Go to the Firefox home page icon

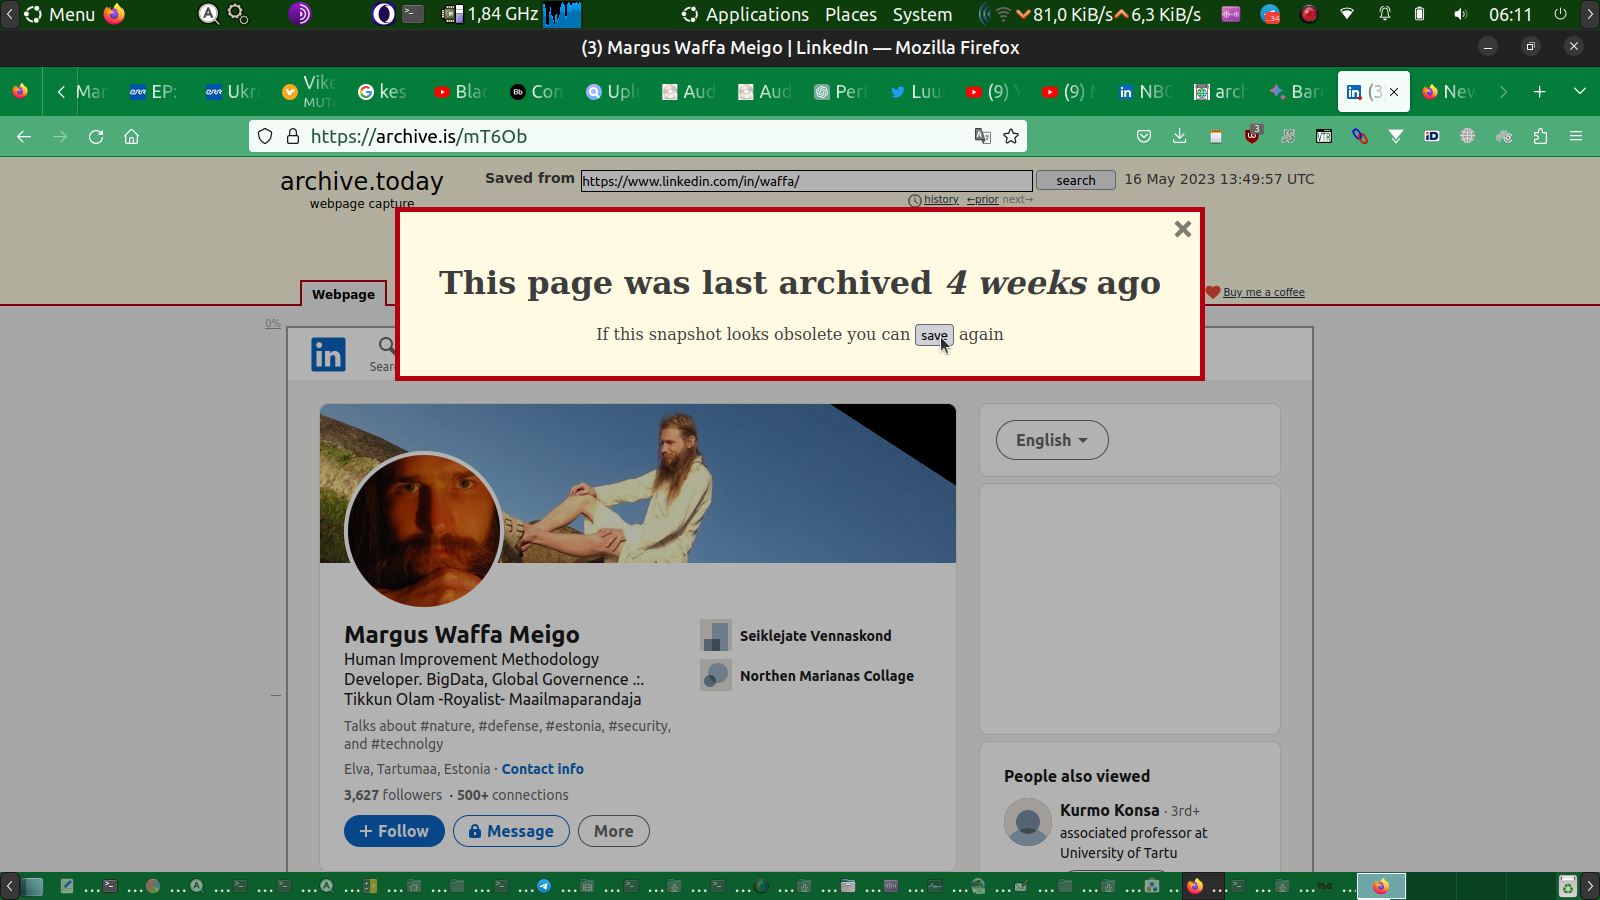pos(131,137)
